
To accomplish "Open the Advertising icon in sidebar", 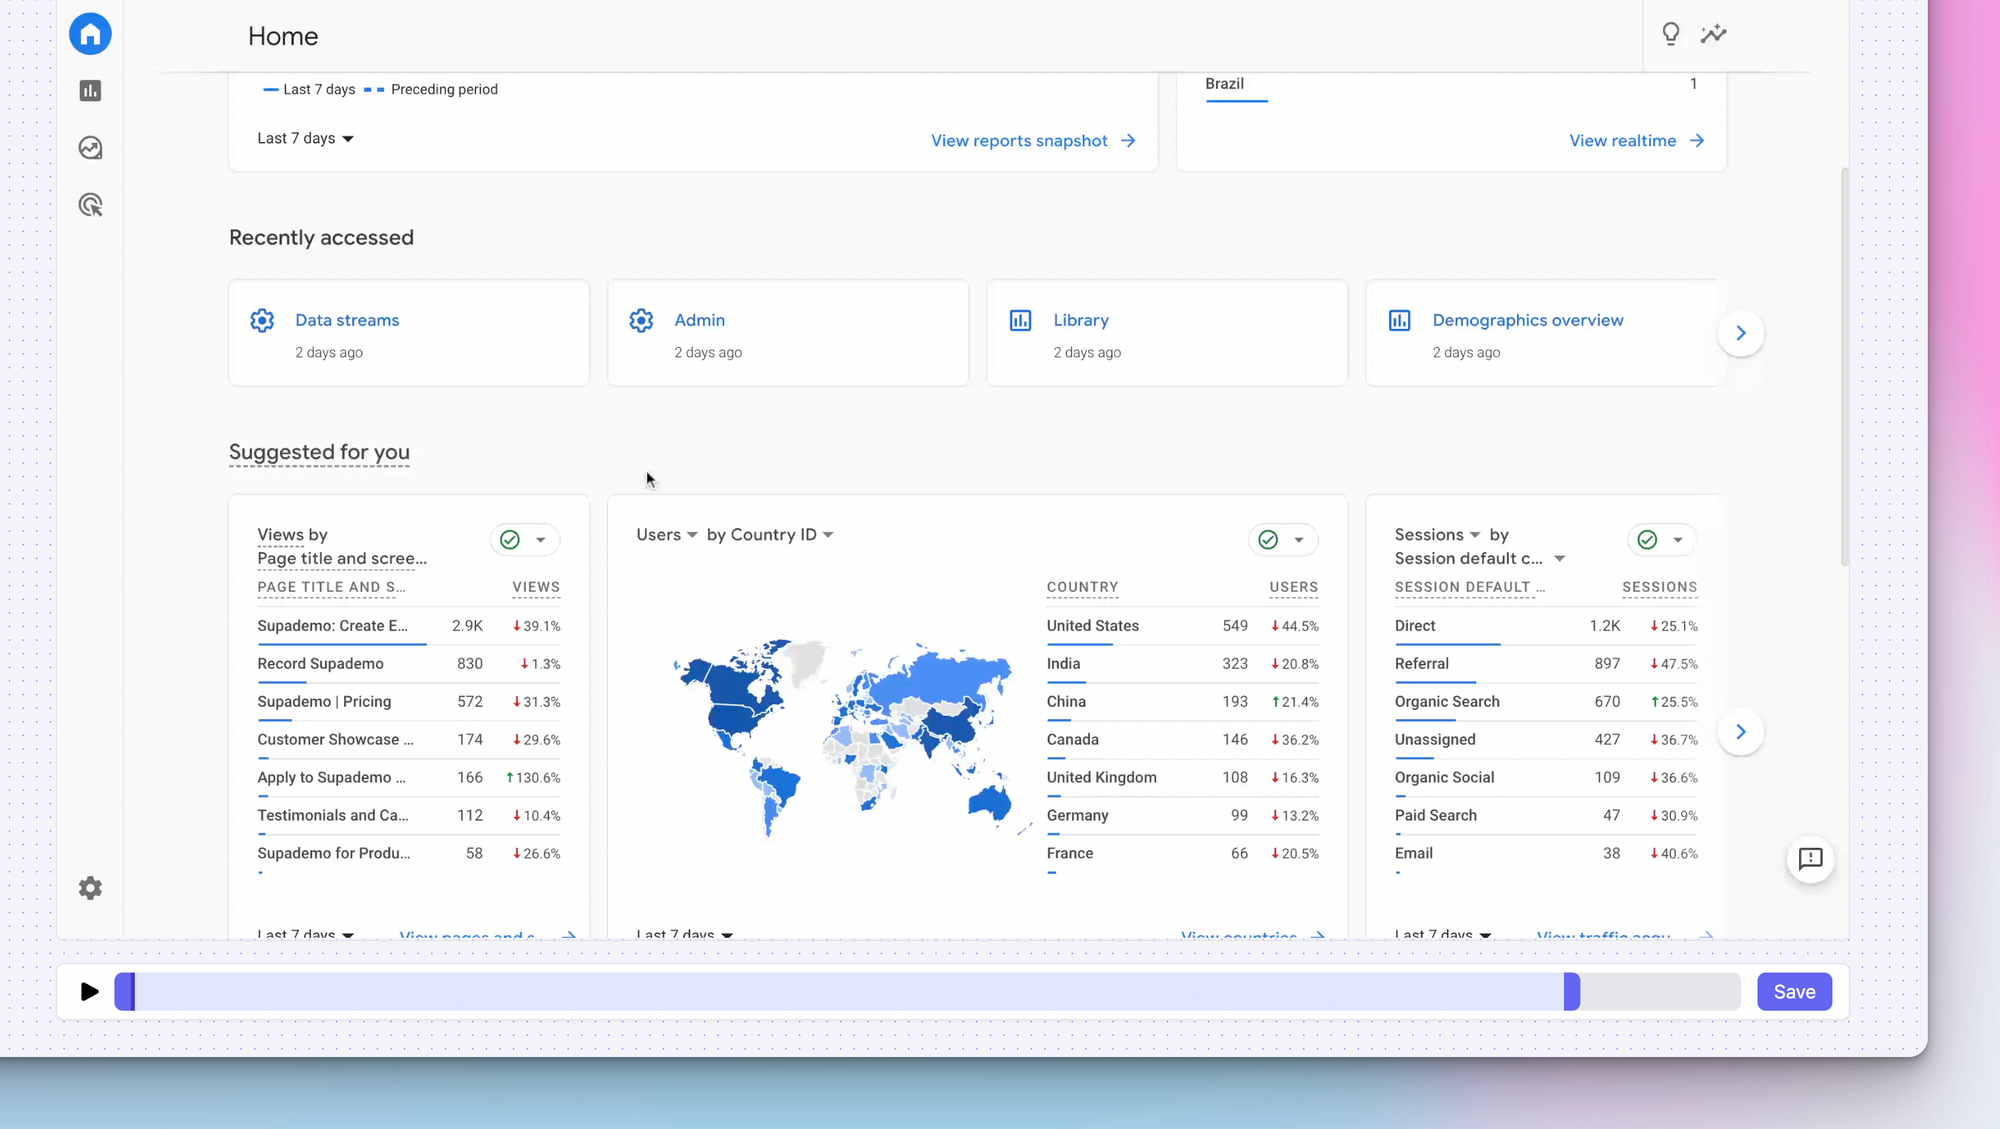I will click(x=90, y=205).
